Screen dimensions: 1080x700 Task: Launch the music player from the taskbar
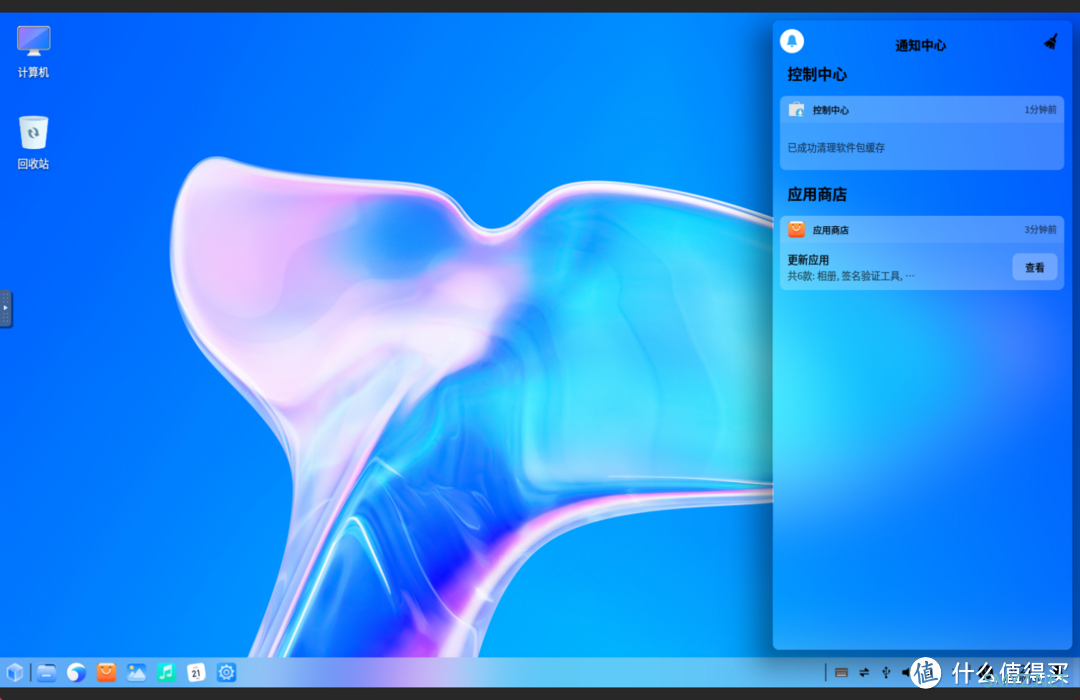[x=166, y=672]
